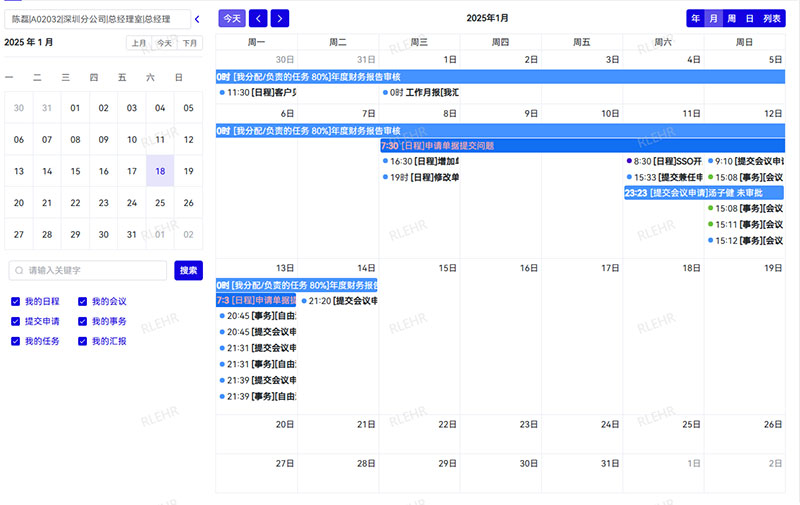Open first-week 年度财务报告审核 task bar
800x505 pixels.
tap(500, 77)
